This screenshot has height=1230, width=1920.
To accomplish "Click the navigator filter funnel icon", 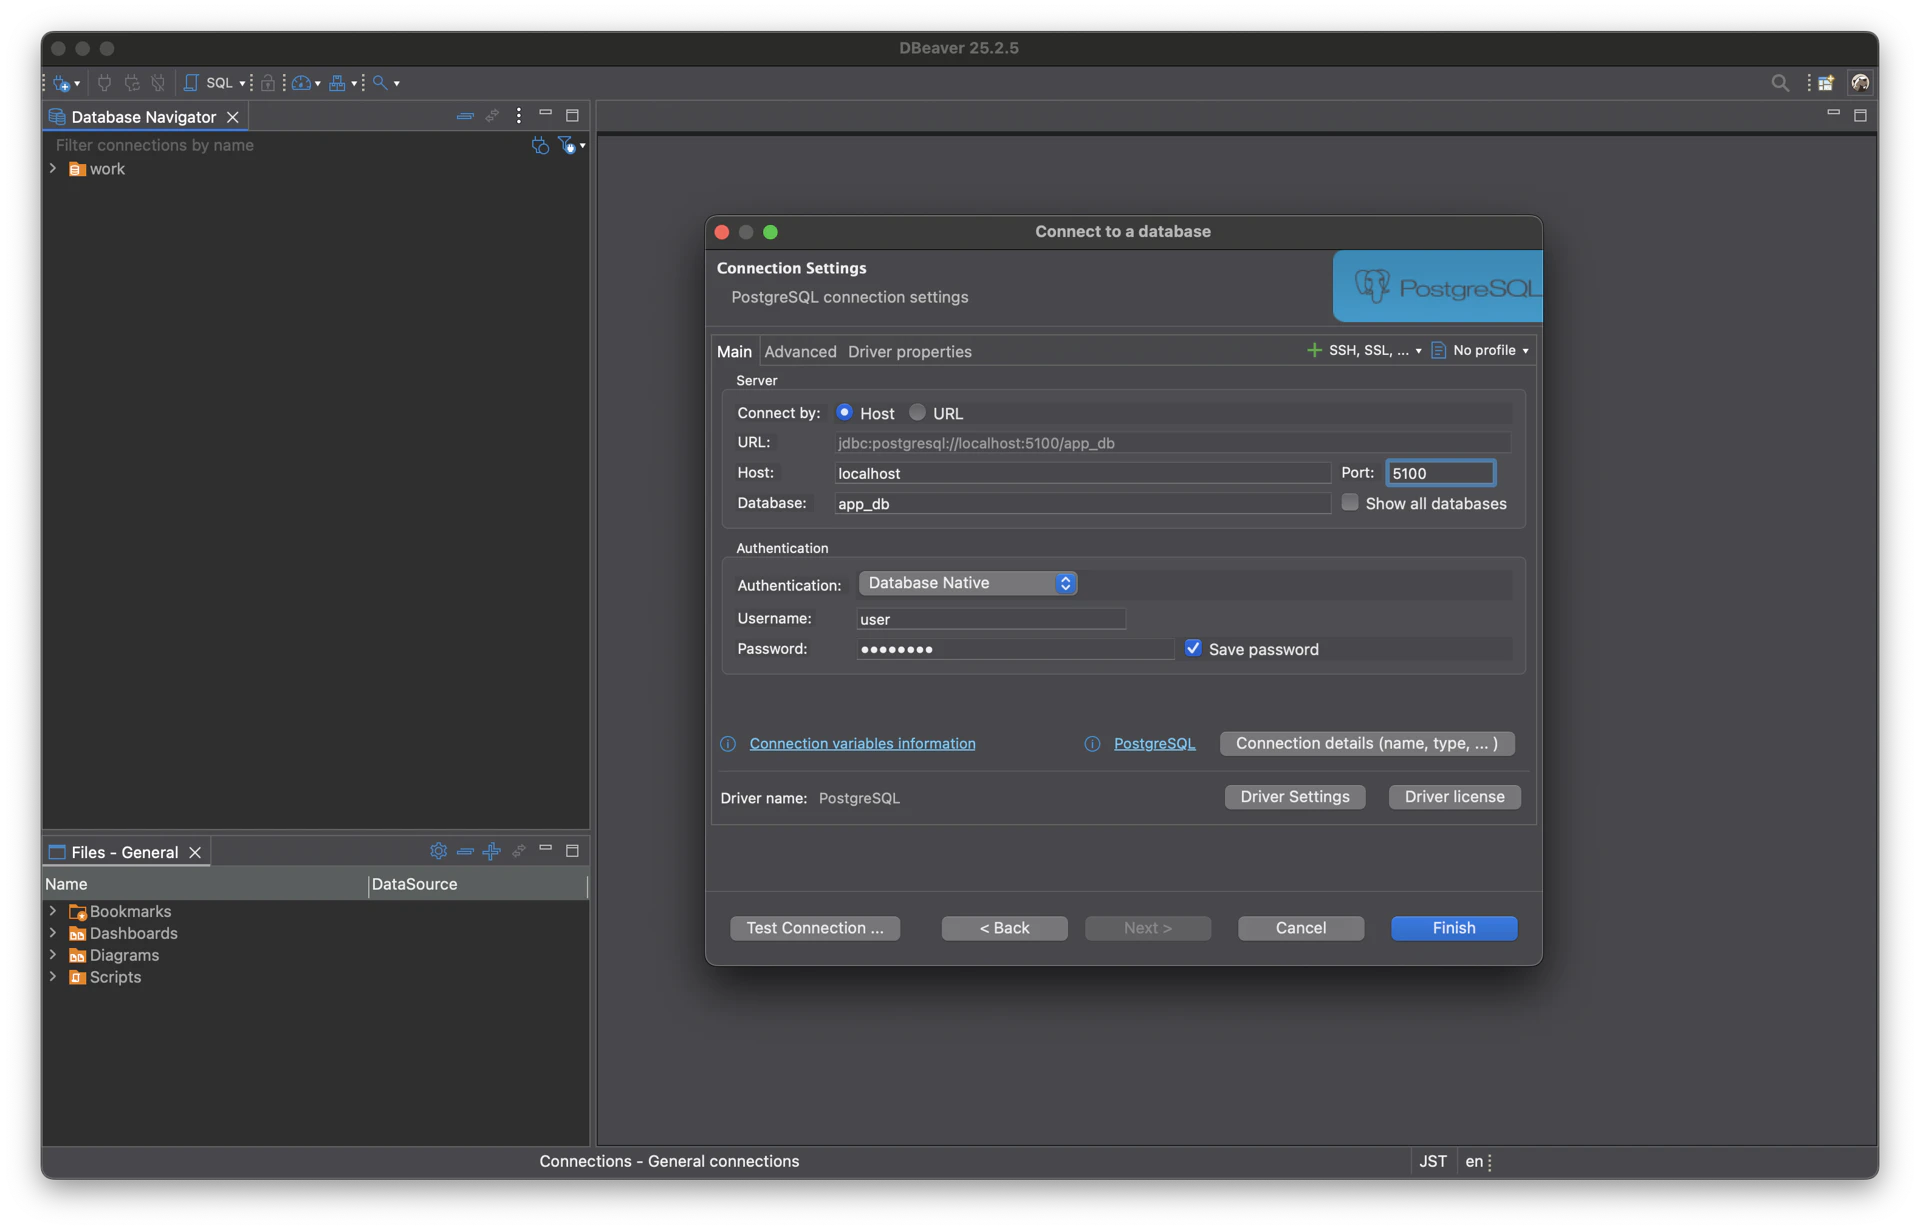I will 567,146.
